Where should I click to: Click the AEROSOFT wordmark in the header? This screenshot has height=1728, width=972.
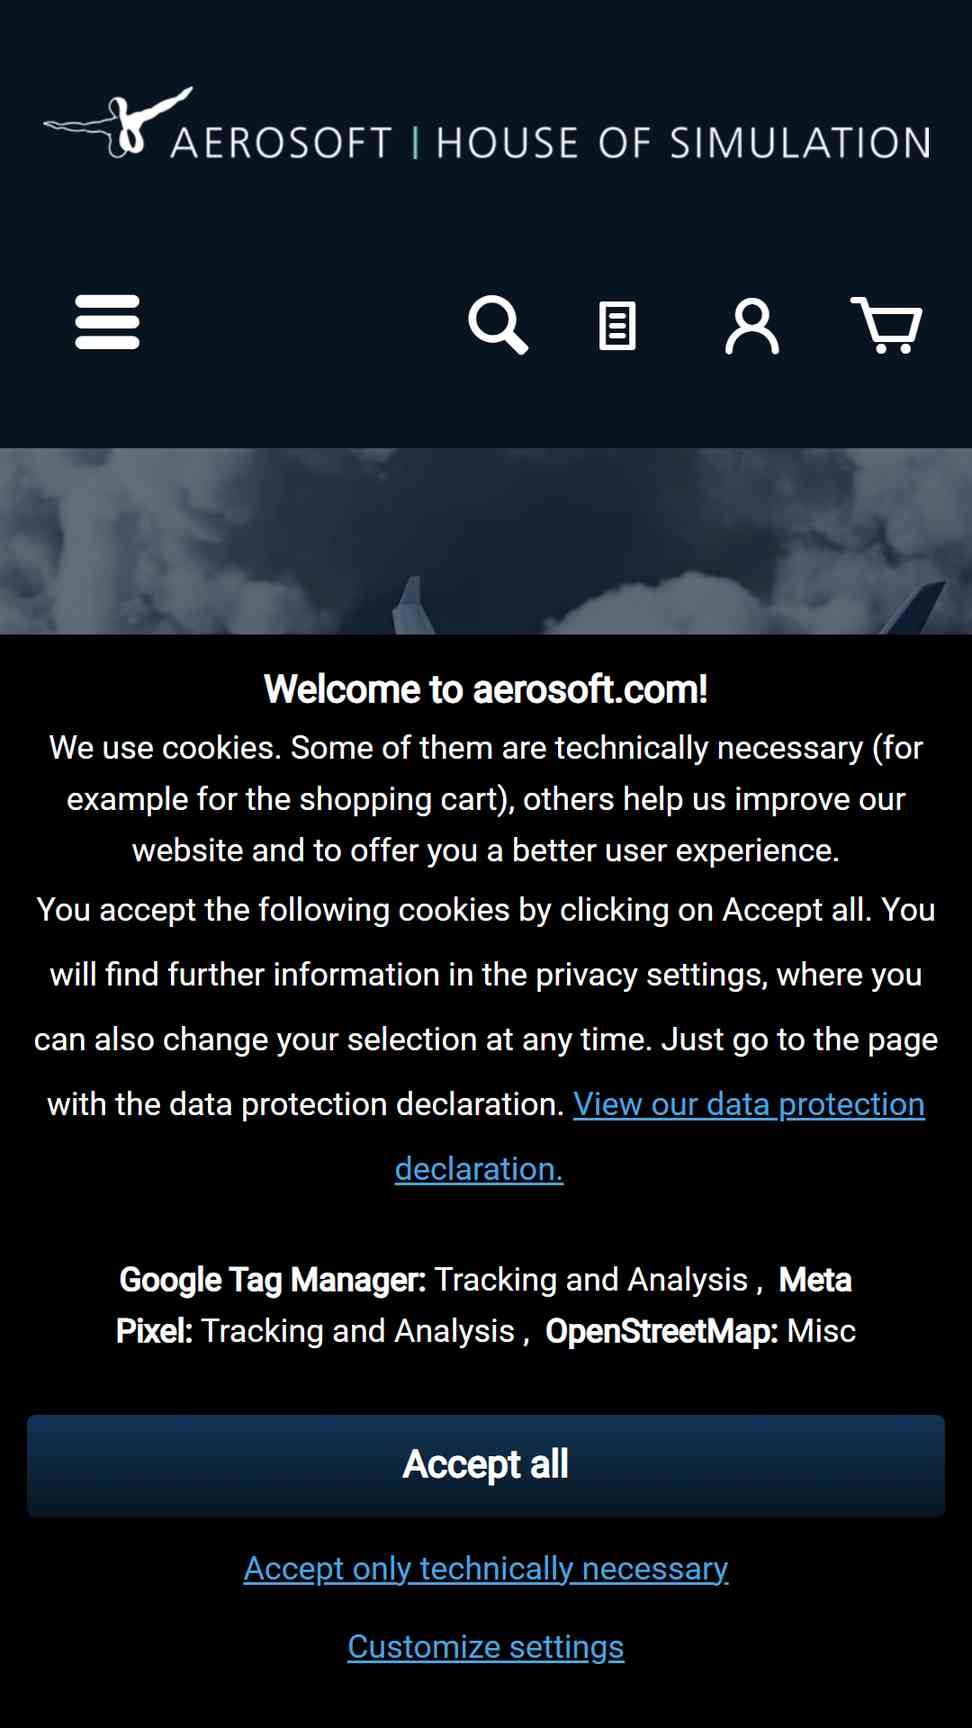click(x=281, y=143)
